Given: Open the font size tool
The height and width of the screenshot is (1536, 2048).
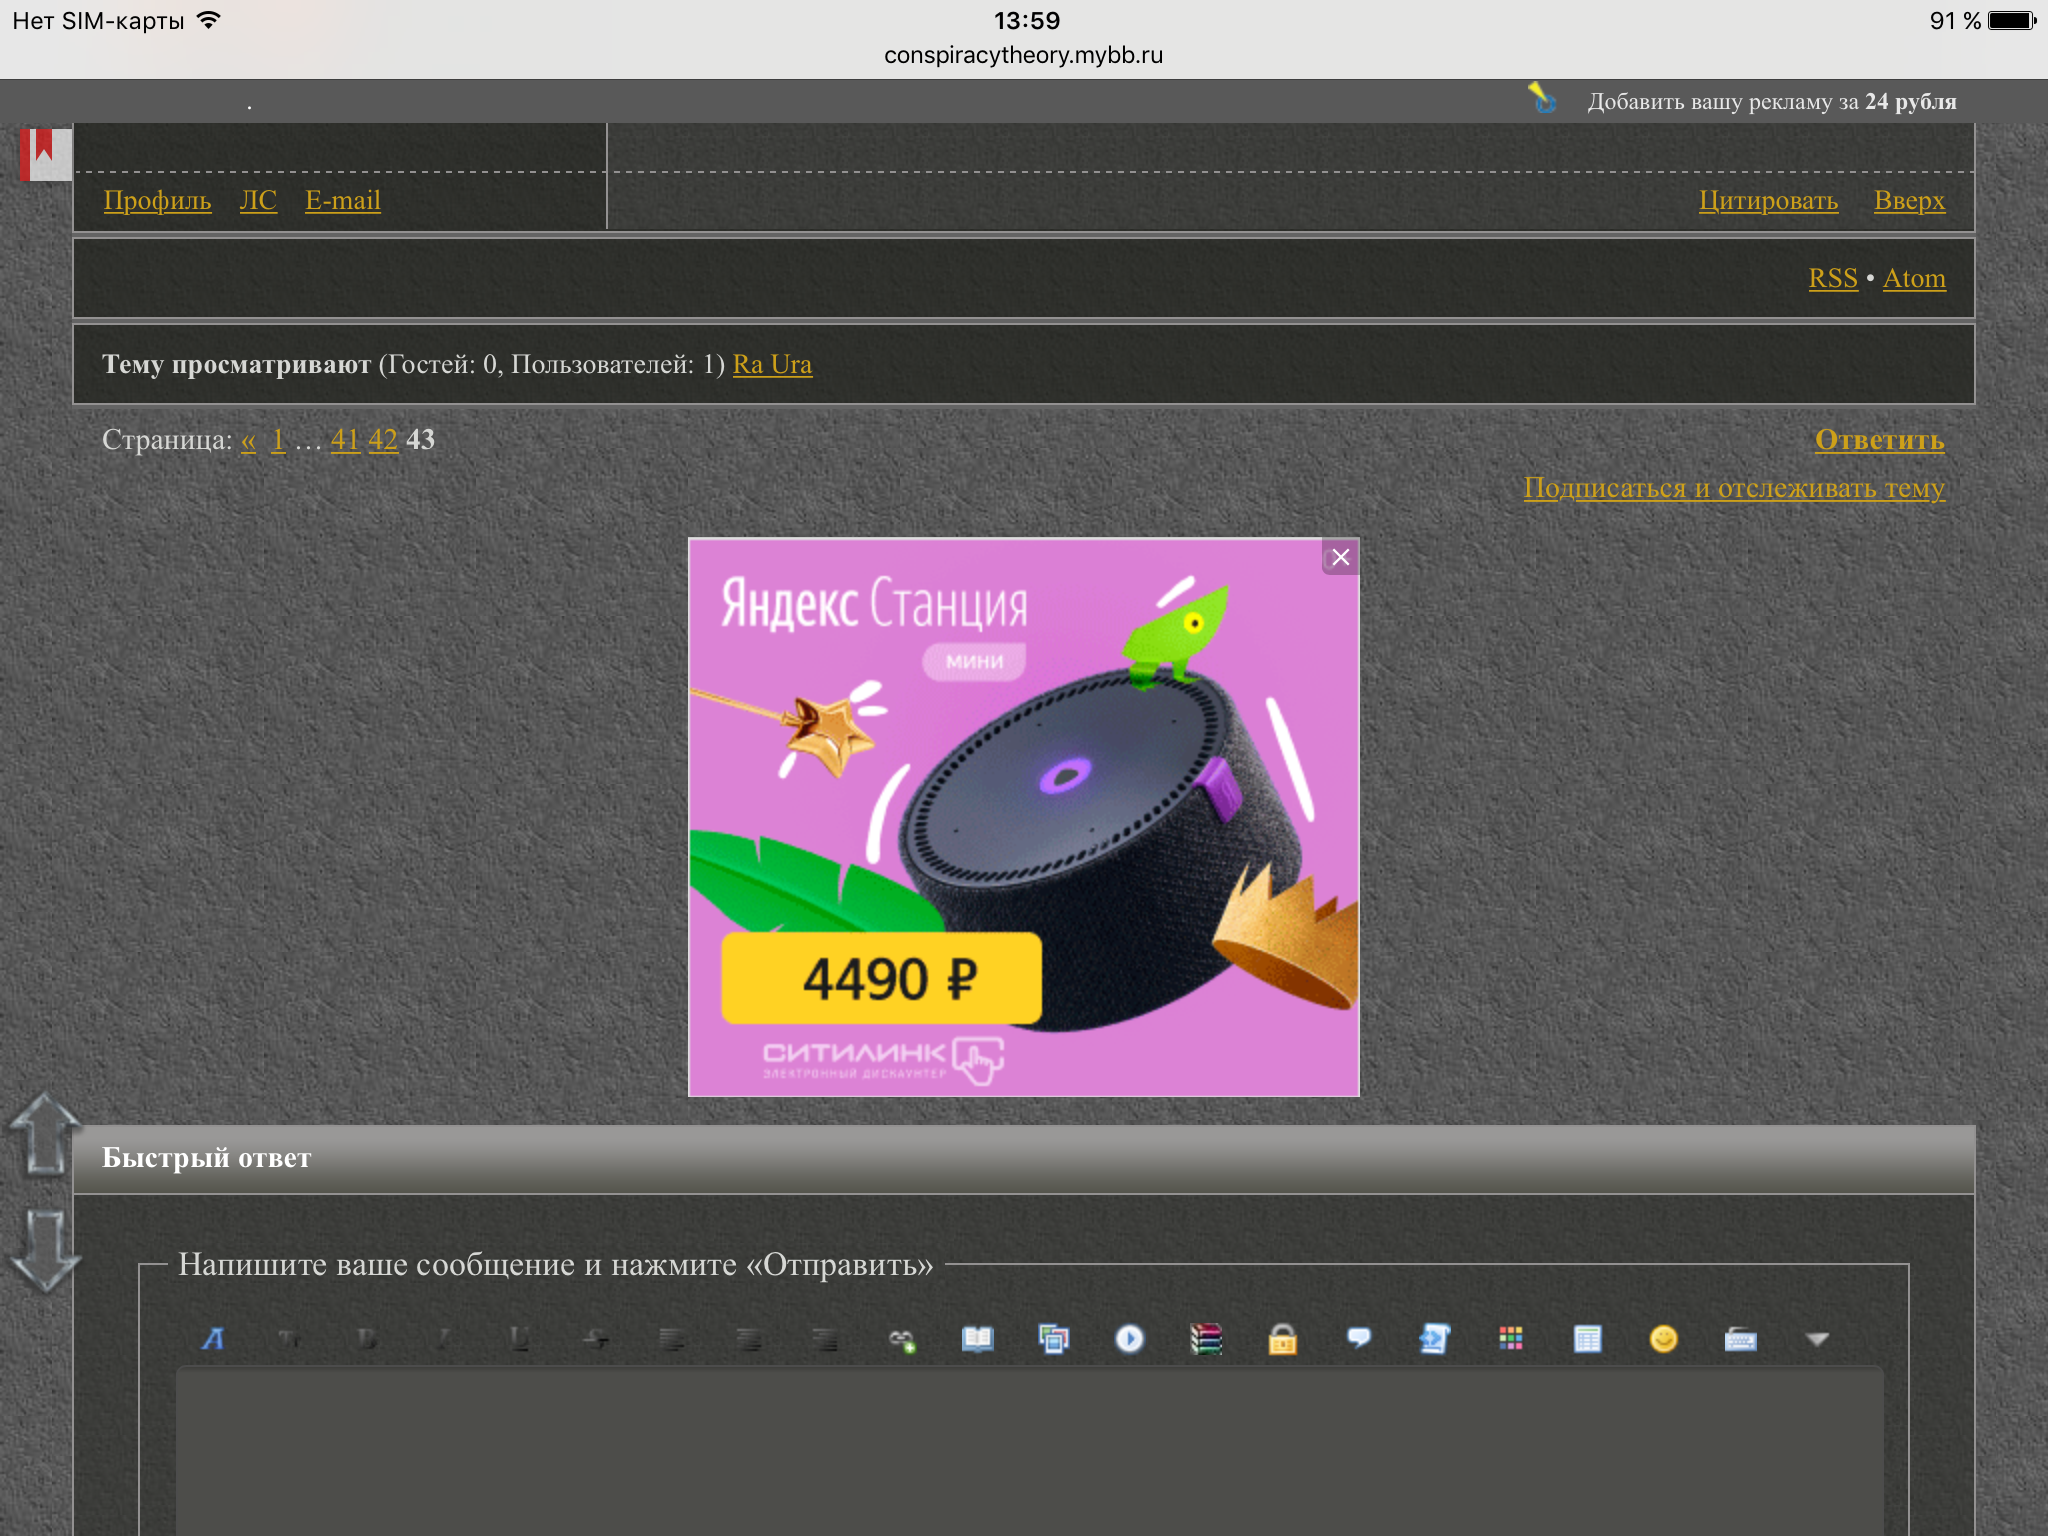Looking at the screenshot, I should click(290, 1339).
